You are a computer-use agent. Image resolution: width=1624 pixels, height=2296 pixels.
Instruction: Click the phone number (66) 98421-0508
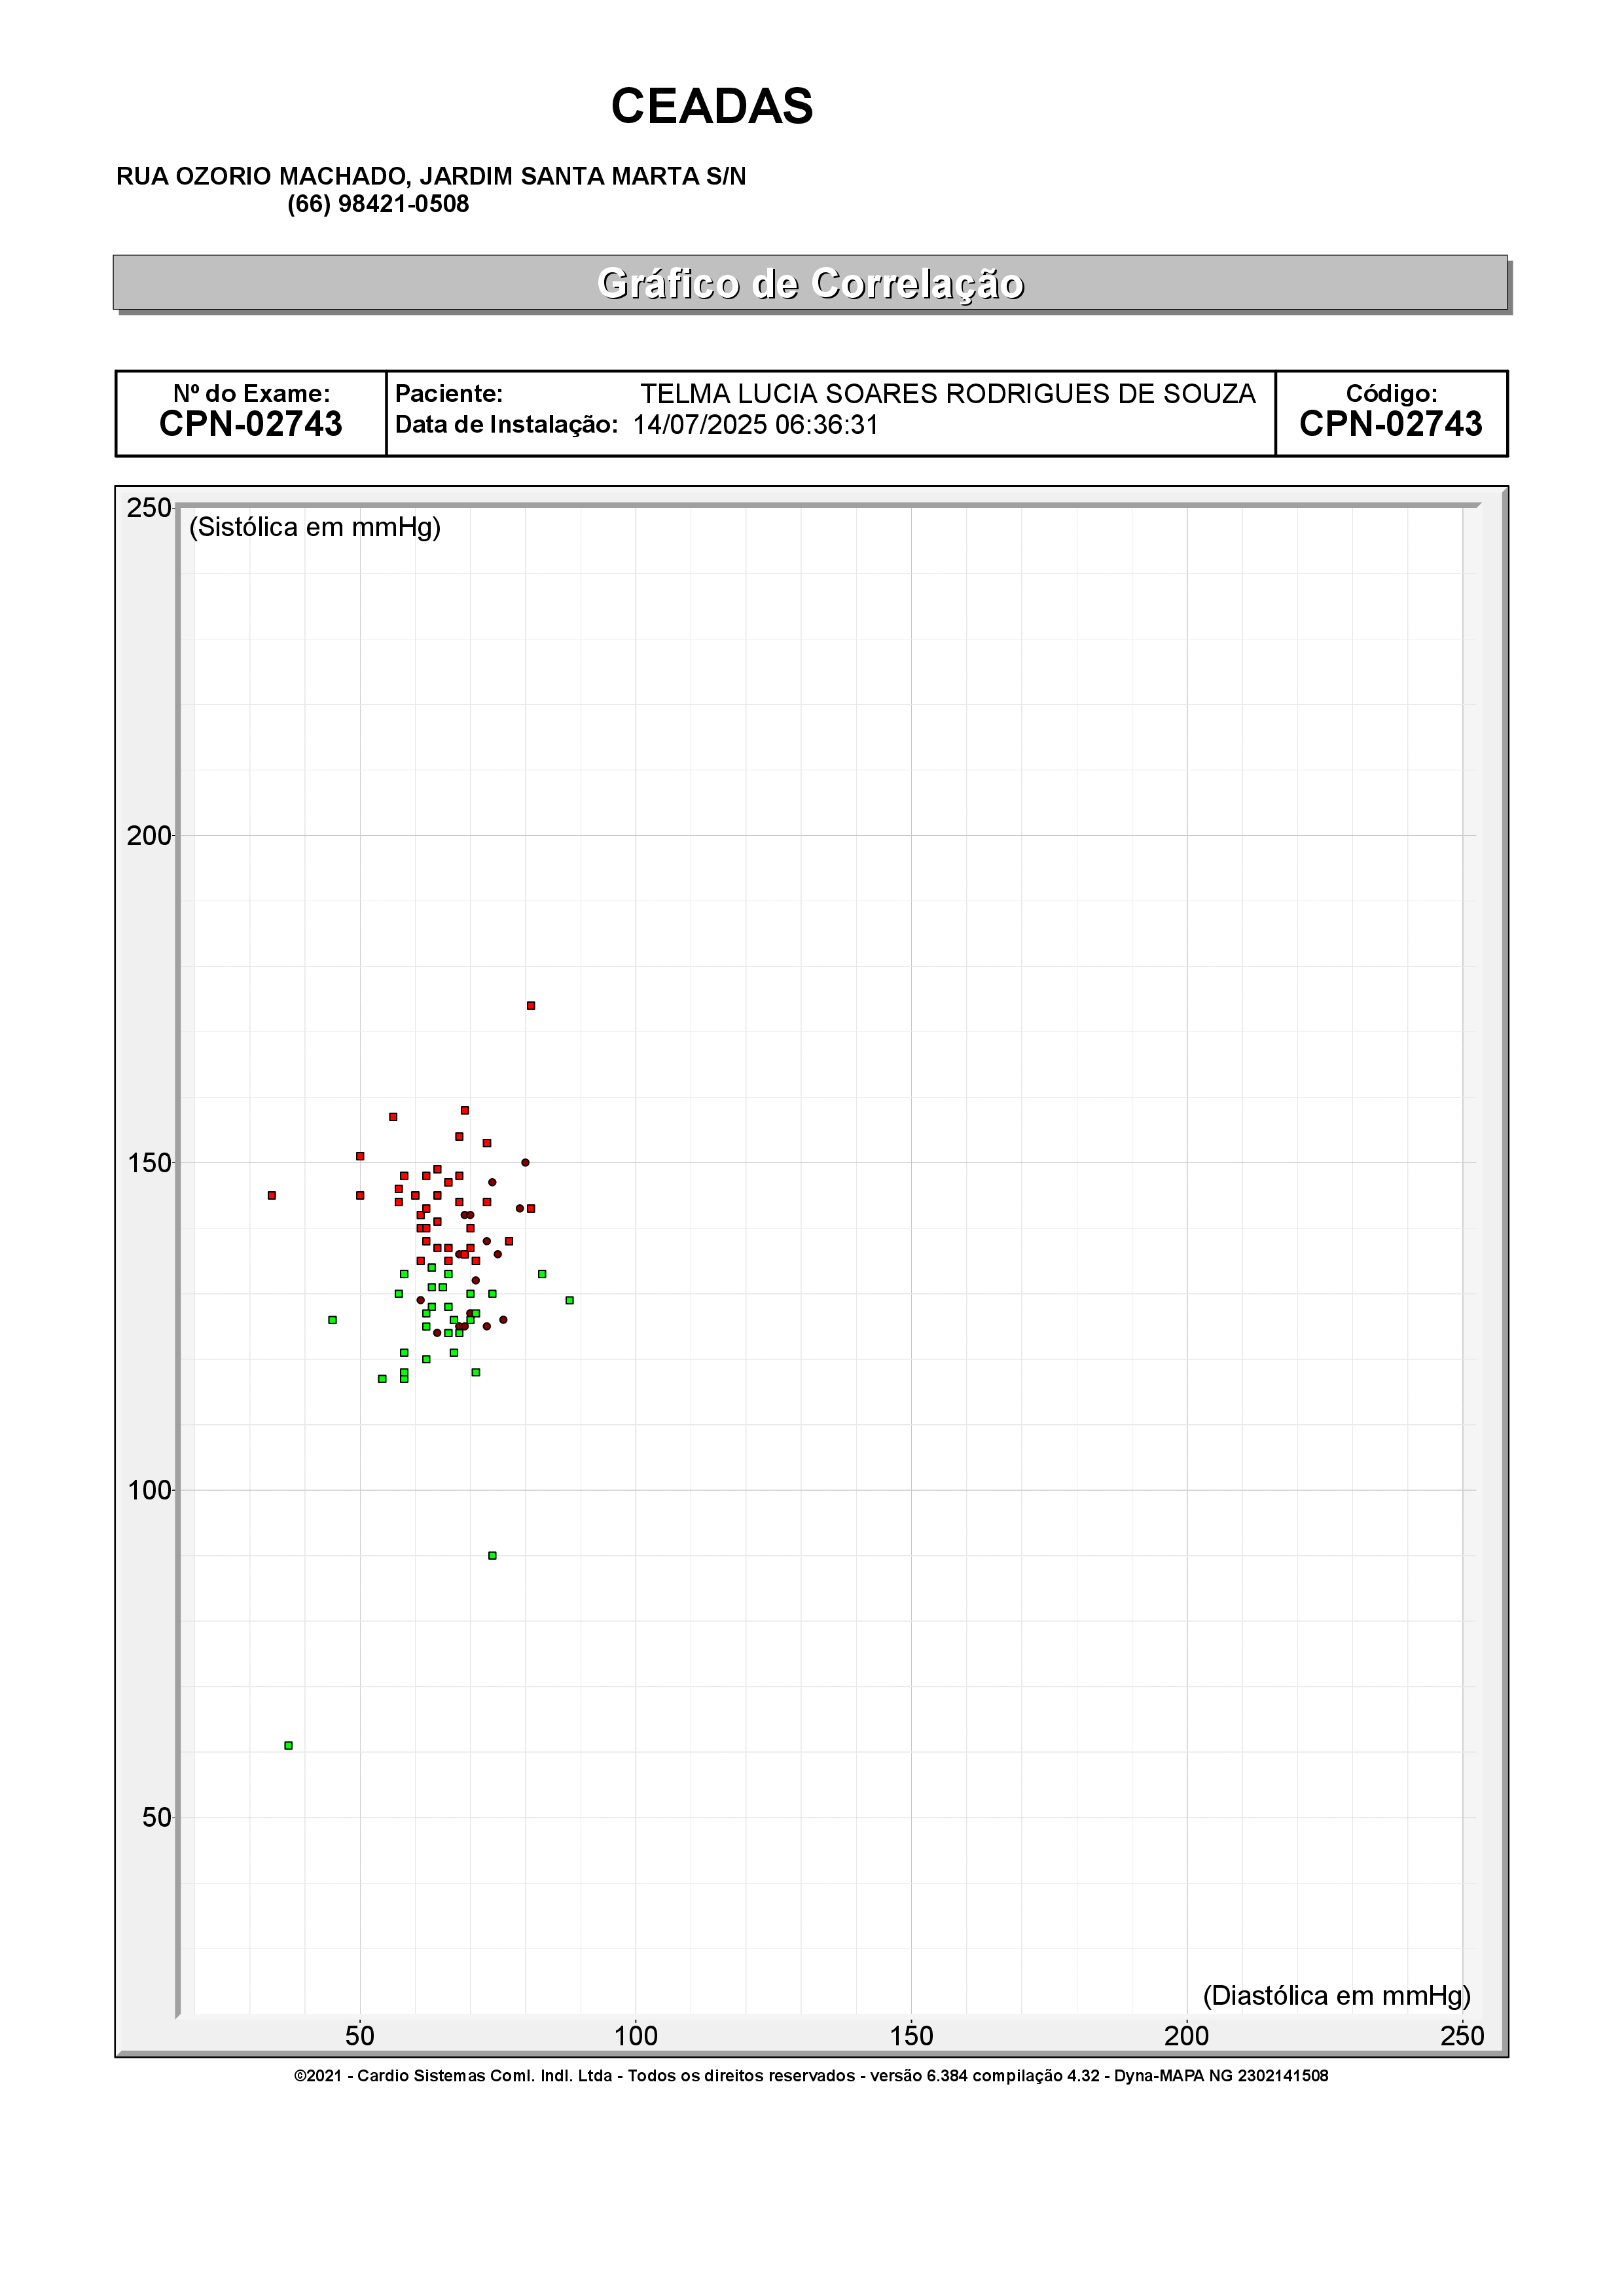pyautogui.click(x=378, y=204)
